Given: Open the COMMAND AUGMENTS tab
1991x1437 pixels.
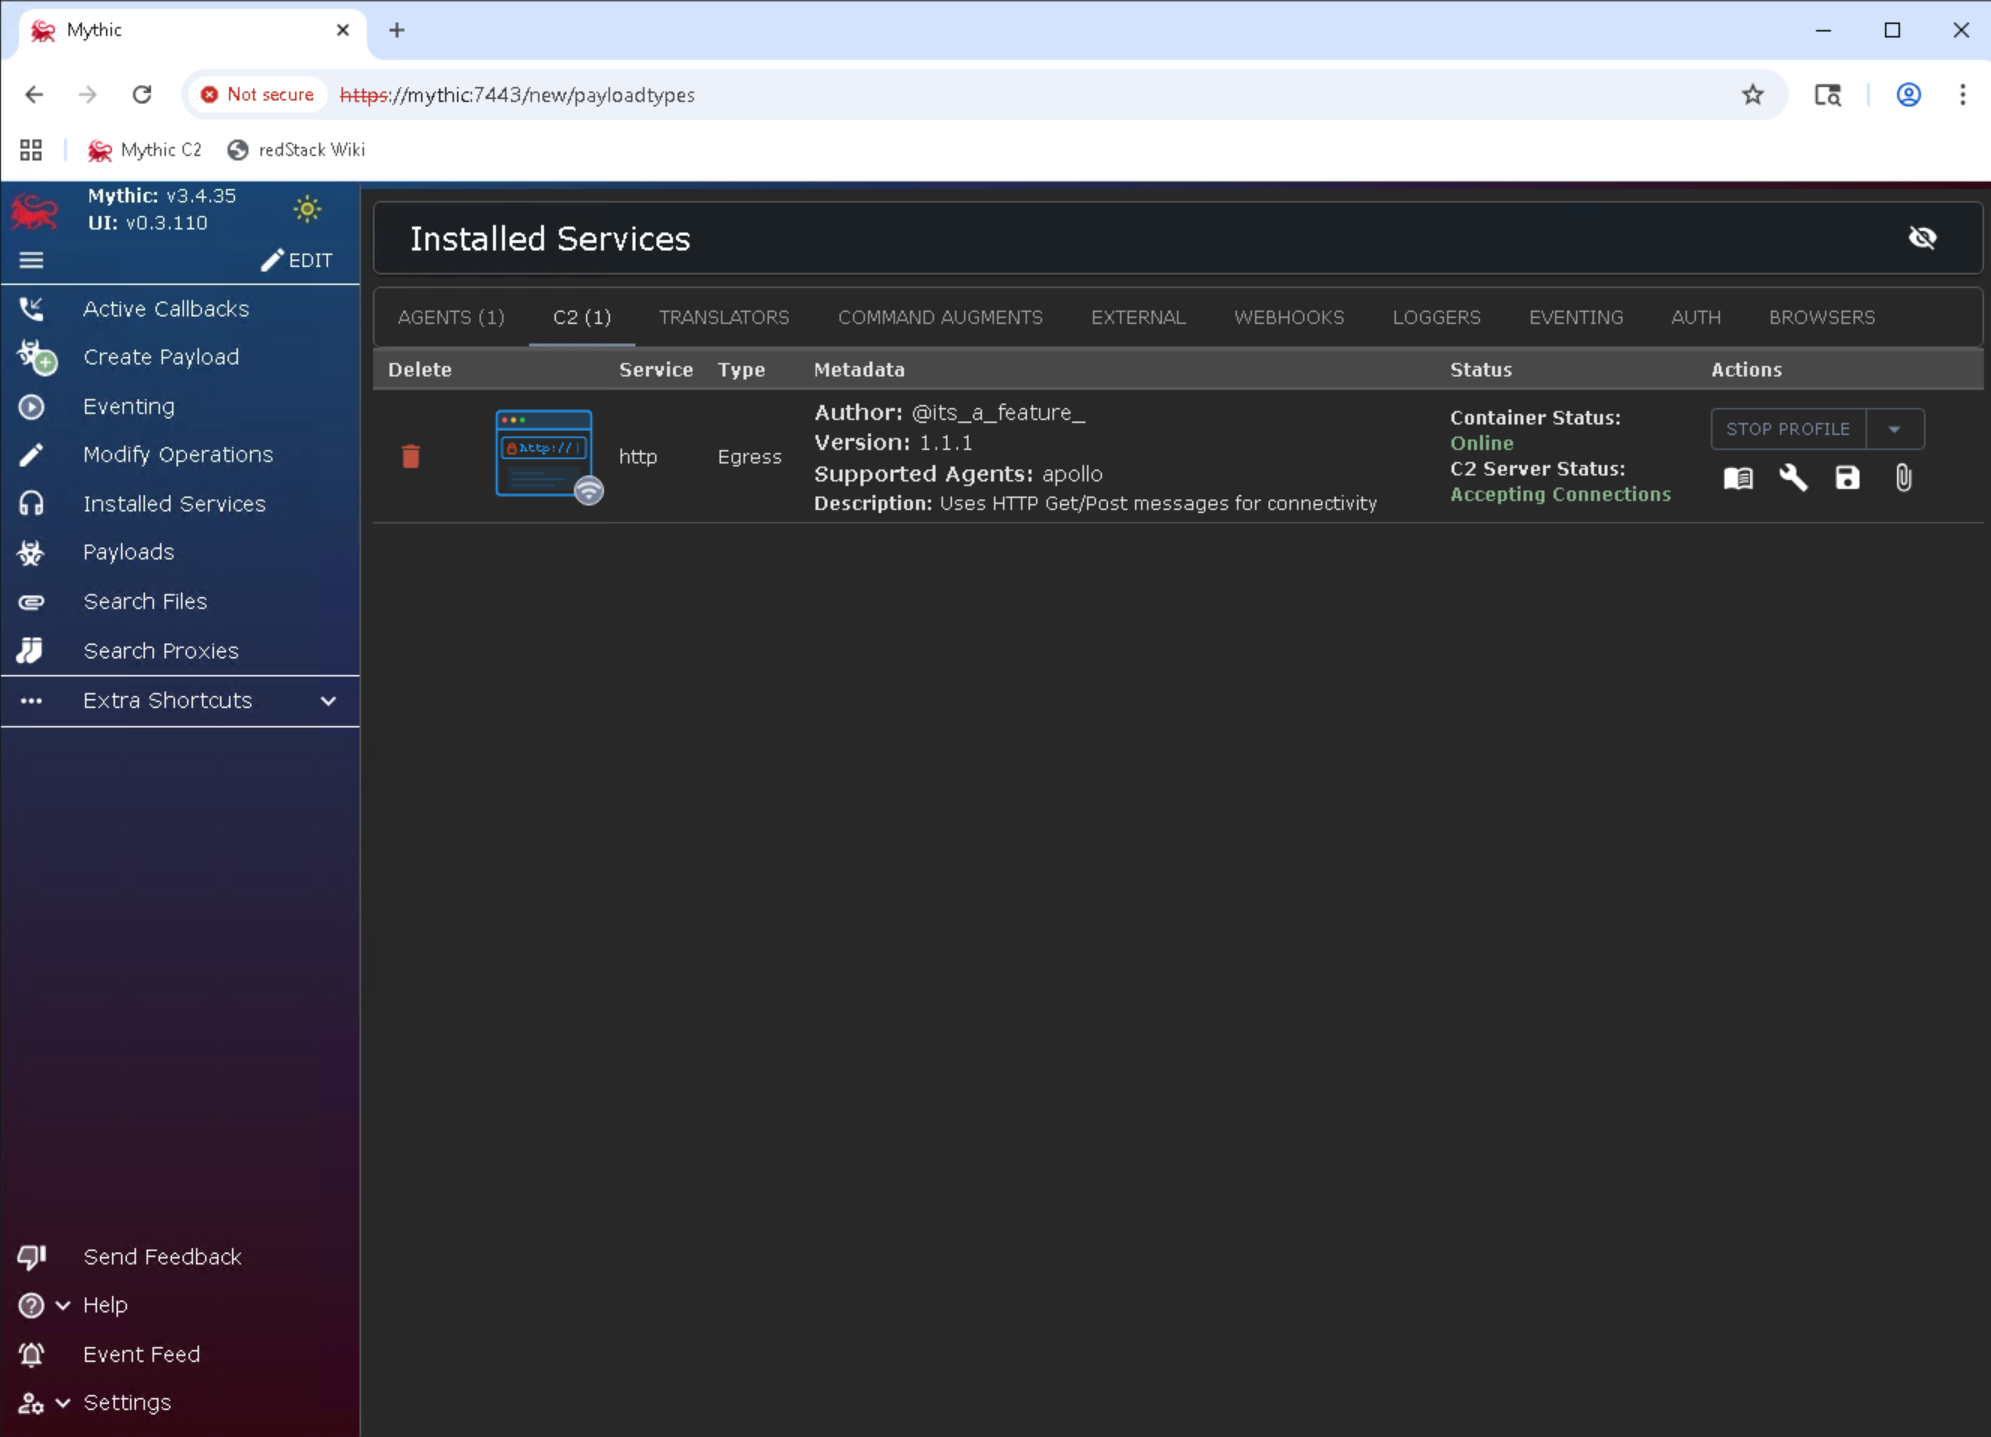Looking at the screenshot, I should tap(940, 317).
